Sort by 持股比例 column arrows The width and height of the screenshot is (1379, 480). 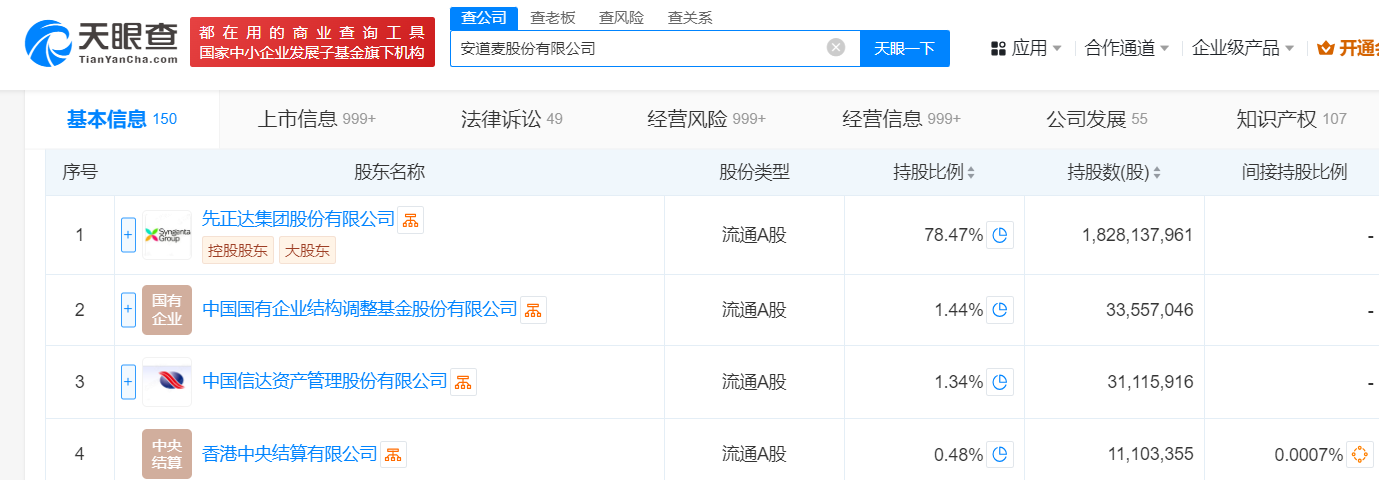(x=971, y=173)
